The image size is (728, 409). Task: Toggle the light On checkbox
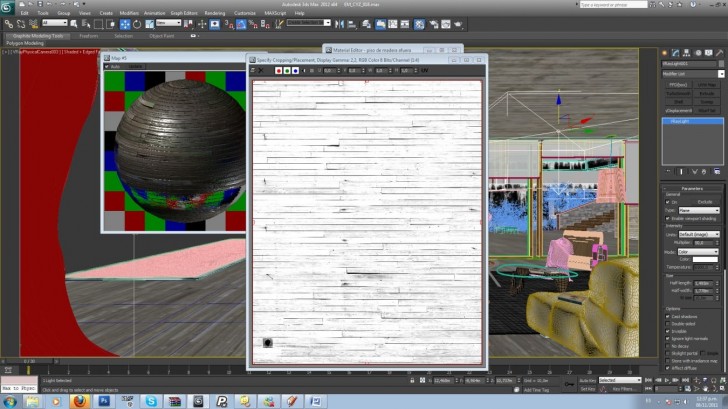coord(668,202)
